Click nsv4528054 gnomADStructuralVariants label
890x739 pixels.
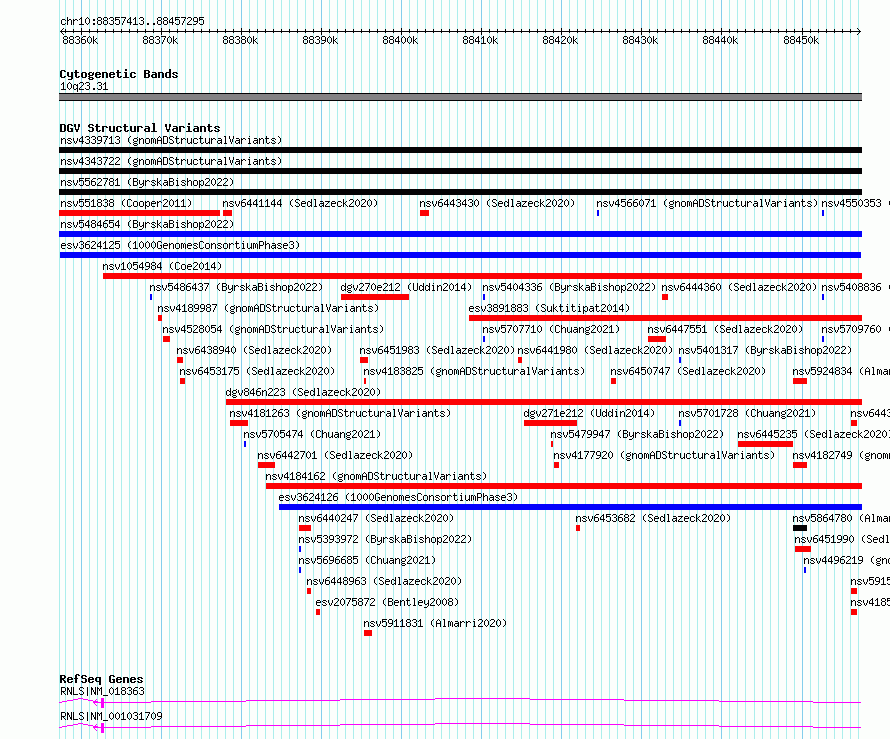pos(273,329)
